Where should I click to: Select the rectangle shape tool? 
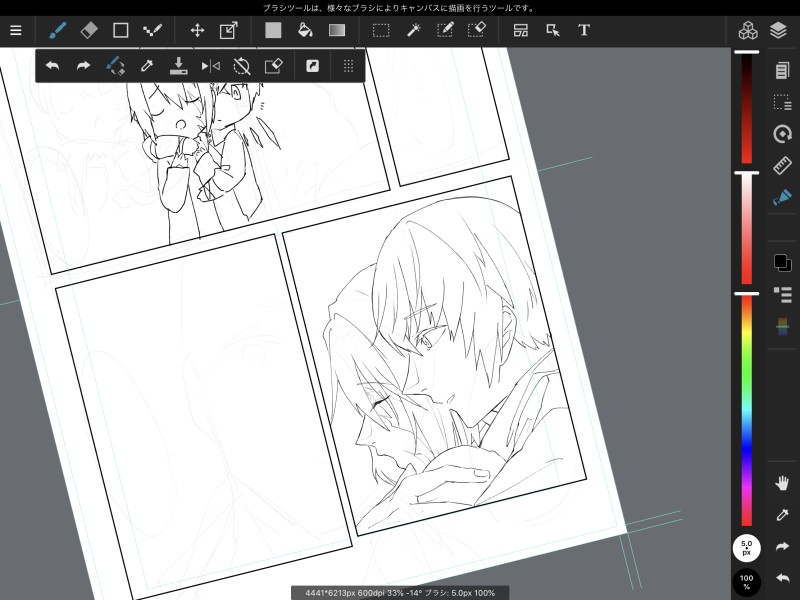pos(120,31)
